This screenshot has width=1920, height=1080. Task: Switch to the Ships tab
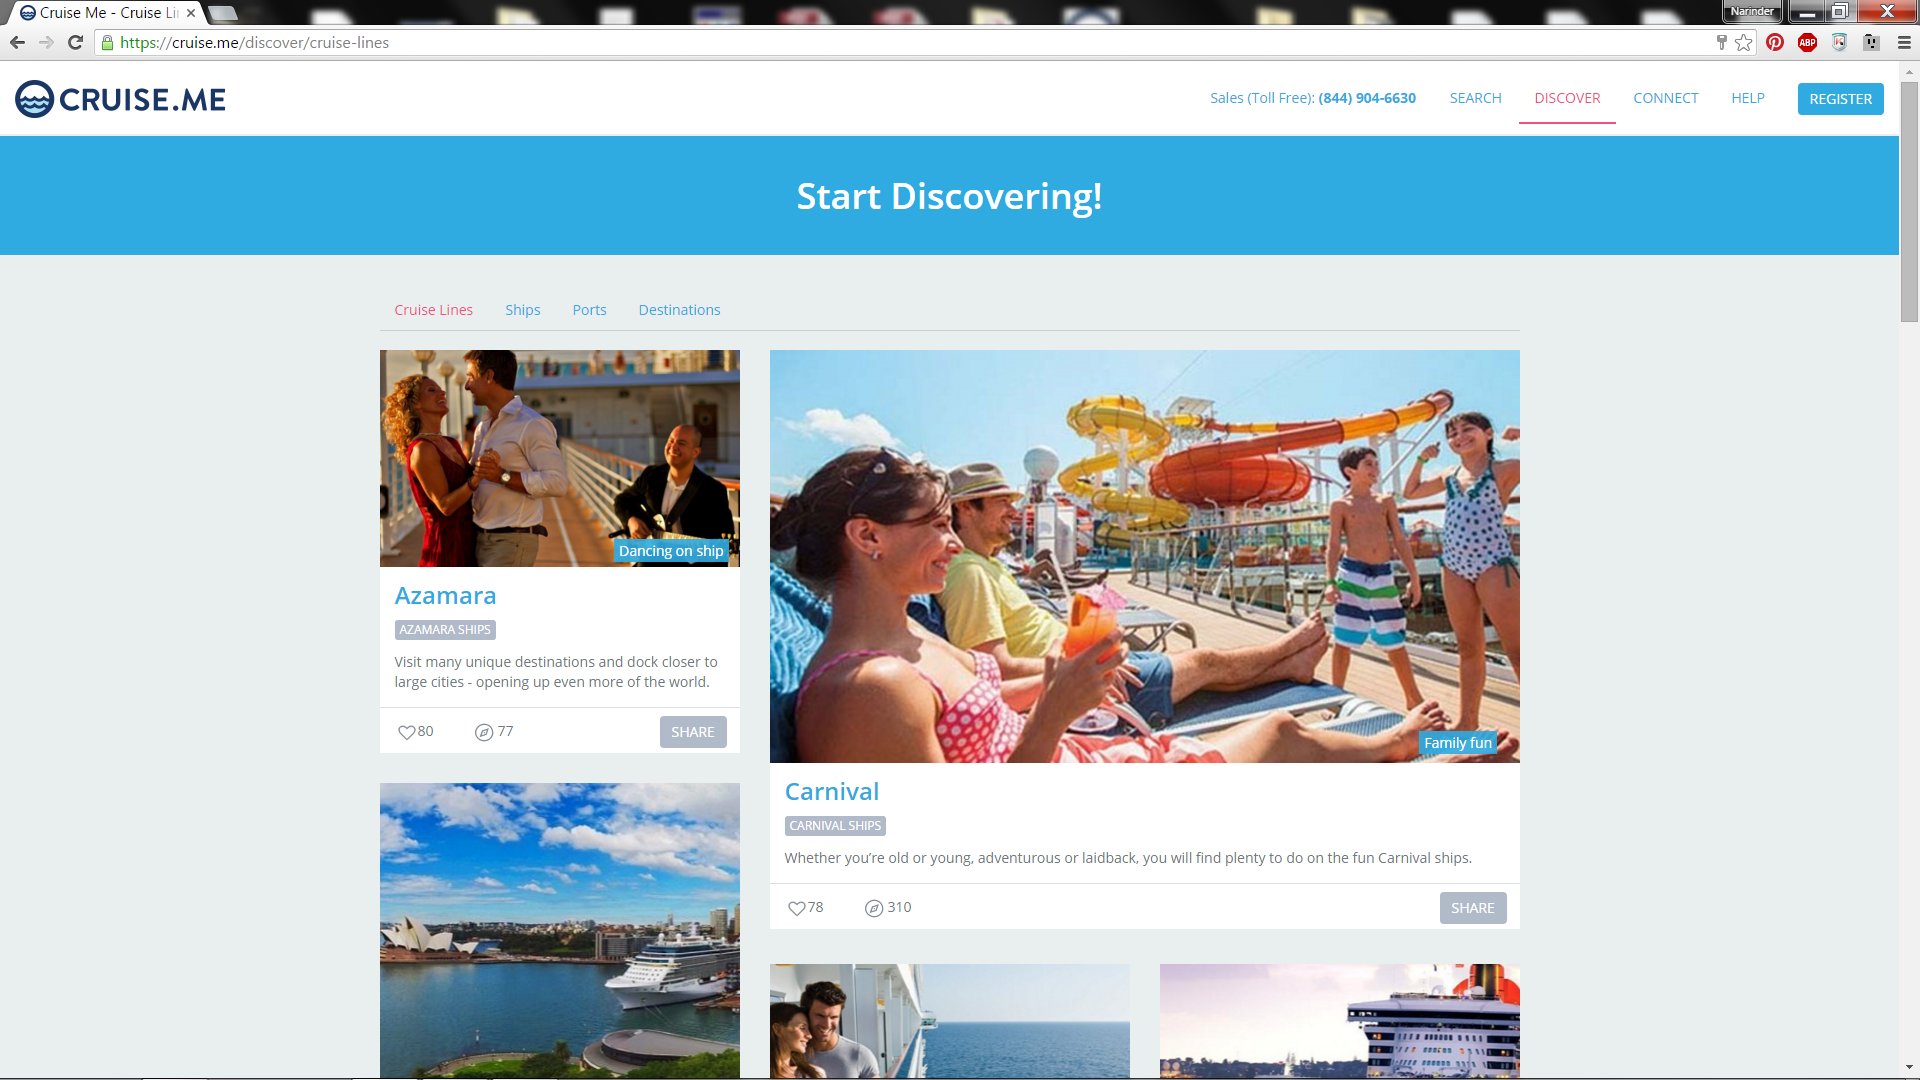[522, 310]
